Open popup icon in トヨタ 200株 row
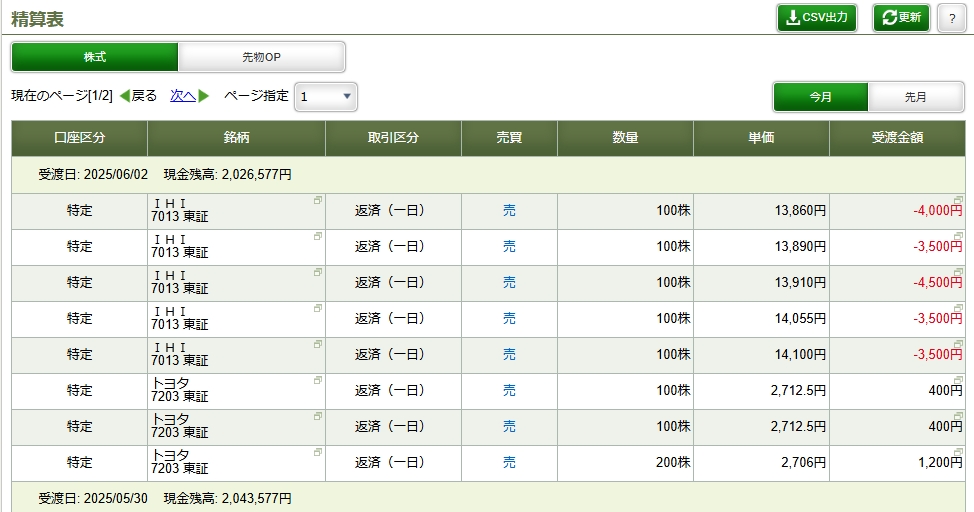Screen dimensions: 974x512 (x=317, y=452)
